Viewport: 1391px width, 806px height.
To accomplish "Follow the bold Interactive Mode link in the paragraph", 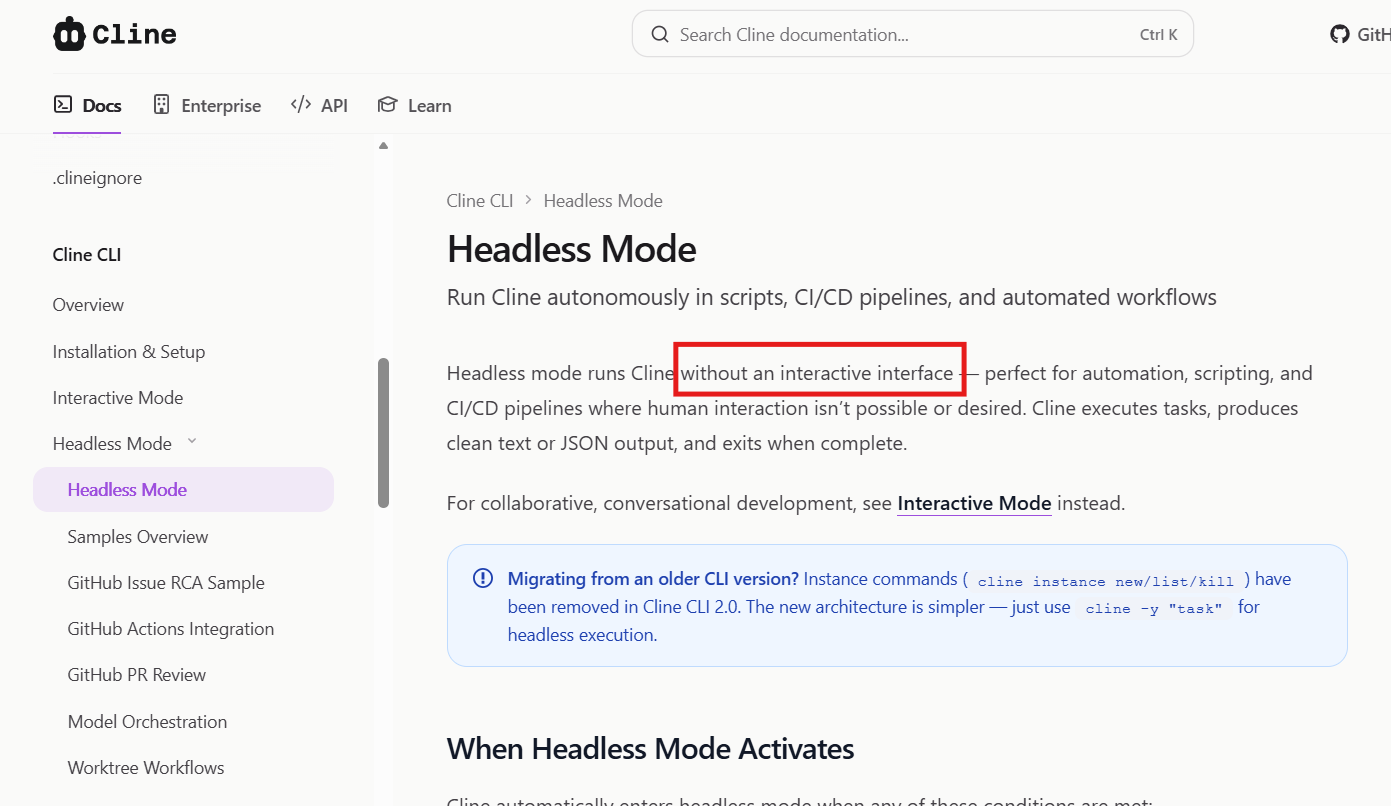I will click(974, 503).
